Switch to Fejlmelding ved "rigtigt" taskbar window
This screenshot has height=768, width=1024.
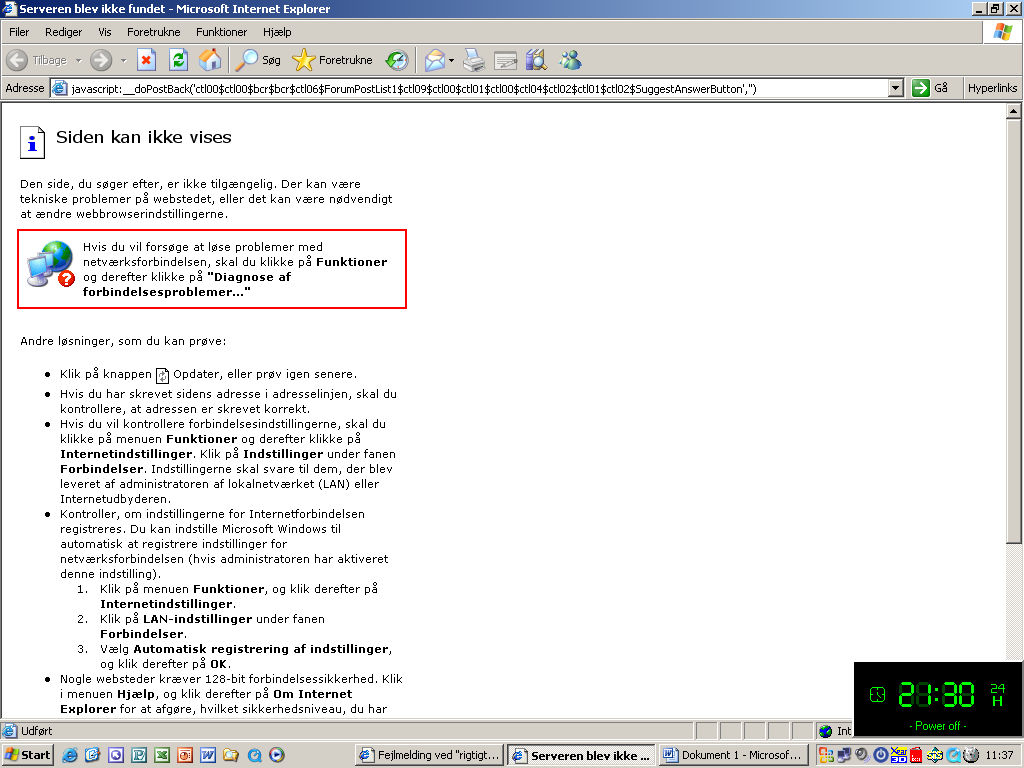(x=431, y=755)
